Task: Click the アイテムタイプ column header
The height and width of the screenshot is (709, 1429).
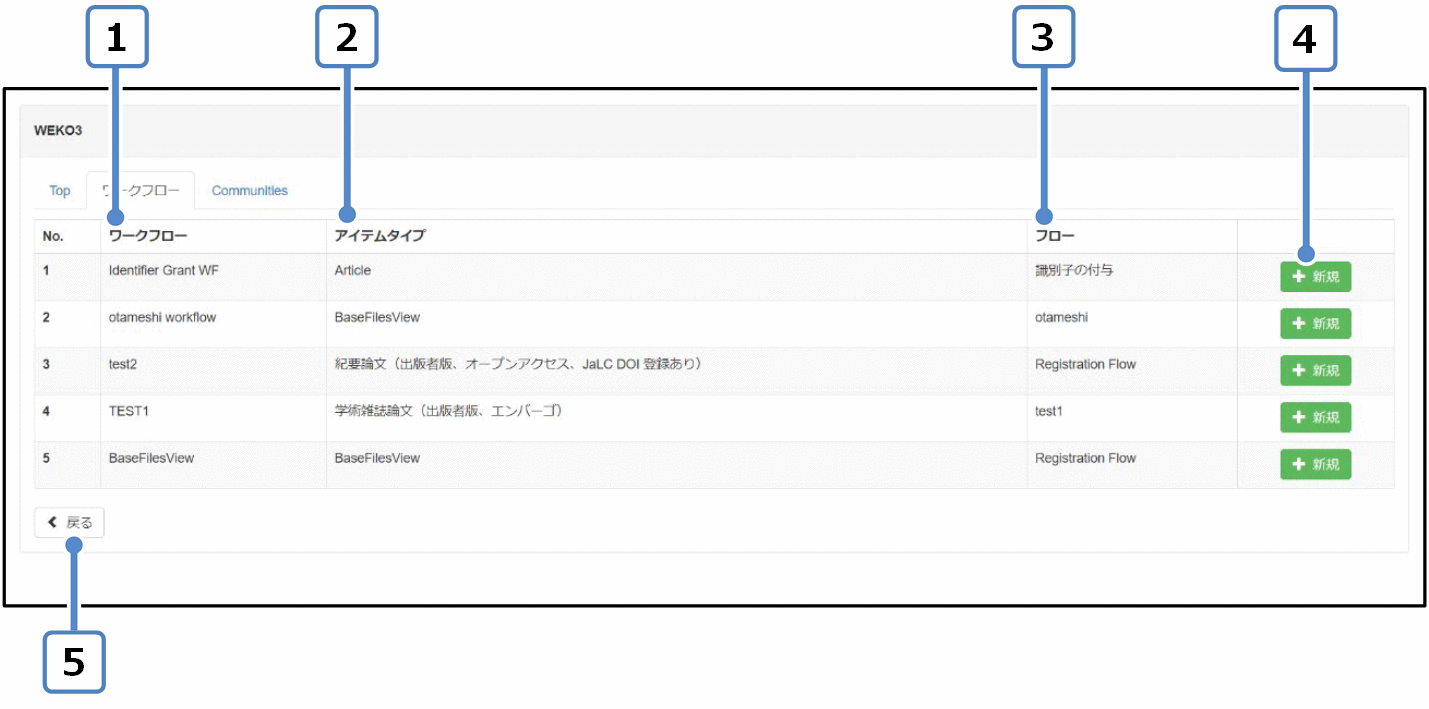Action: tap(380, 236)
